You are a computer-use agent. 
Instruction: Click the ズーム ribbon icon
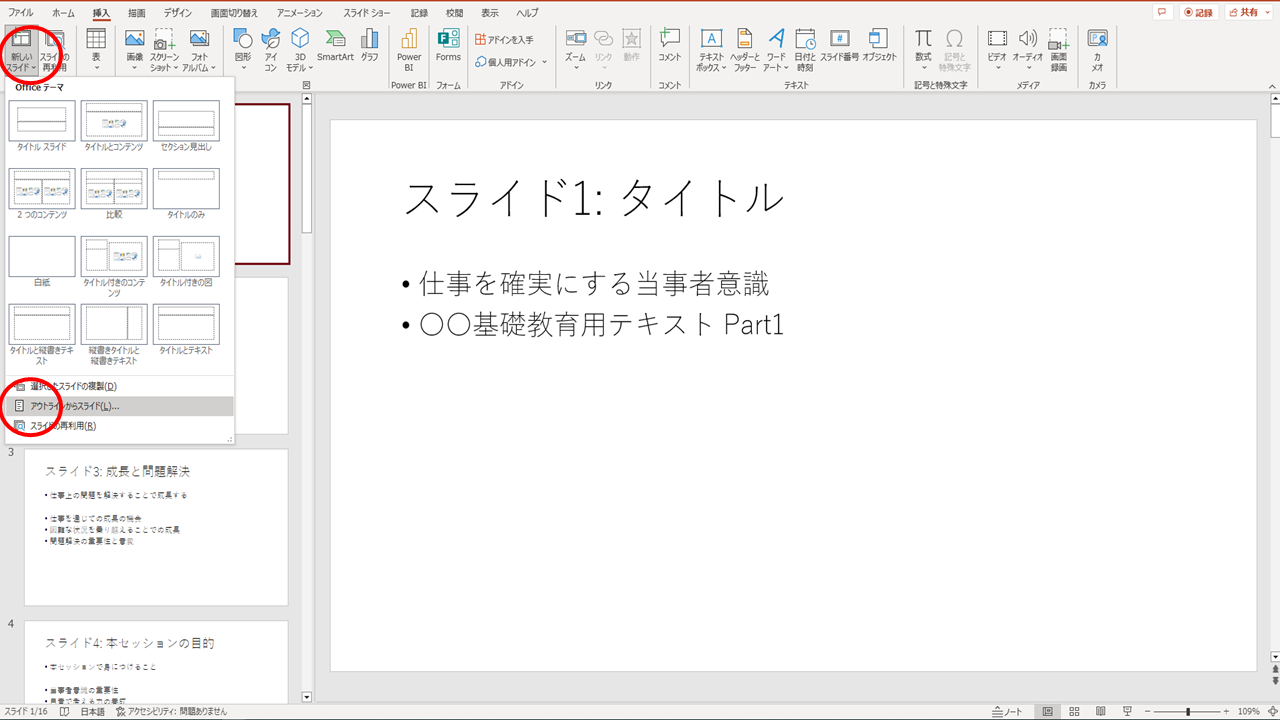[575, 50]
